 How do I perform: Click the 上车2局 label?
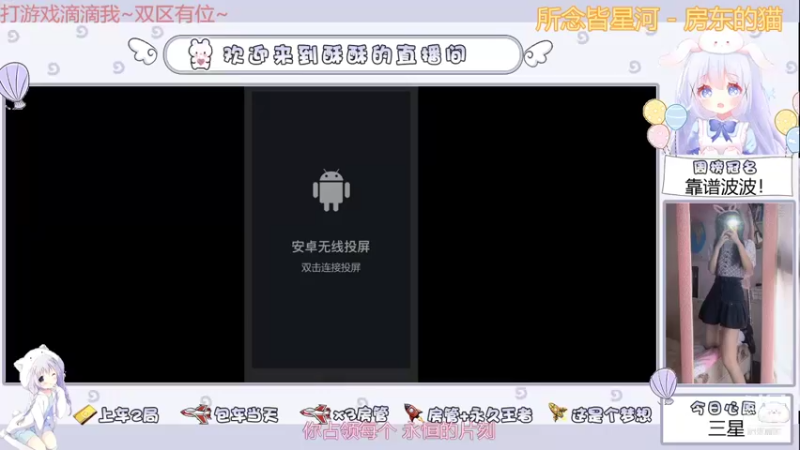pyautogui.click(x=129, y=415)
